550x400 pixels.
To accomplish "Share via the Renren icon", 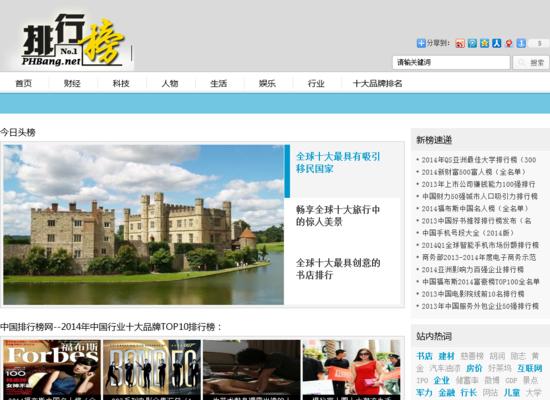I will (x=496, y=43).
